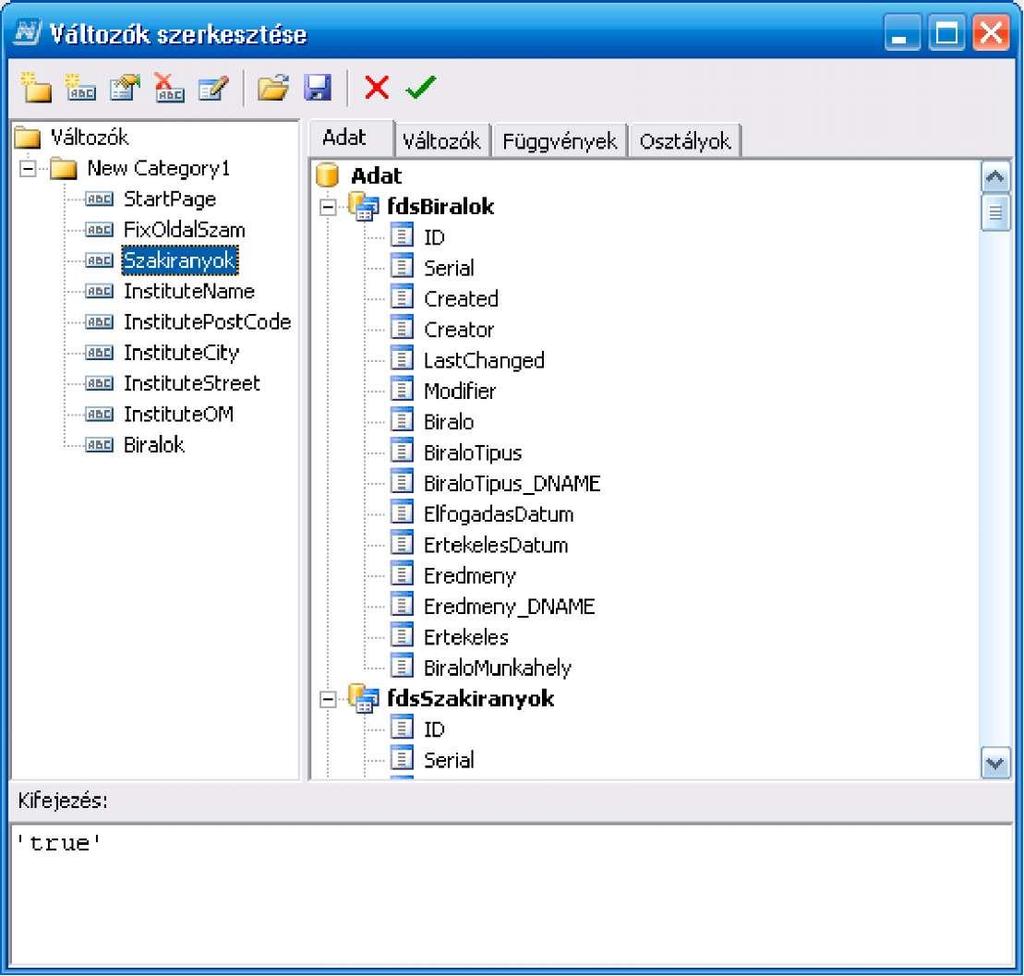Select the fdsSzakiranyok data source
The width and height of the screenshot is (1024, 976).
click(470, 698)
